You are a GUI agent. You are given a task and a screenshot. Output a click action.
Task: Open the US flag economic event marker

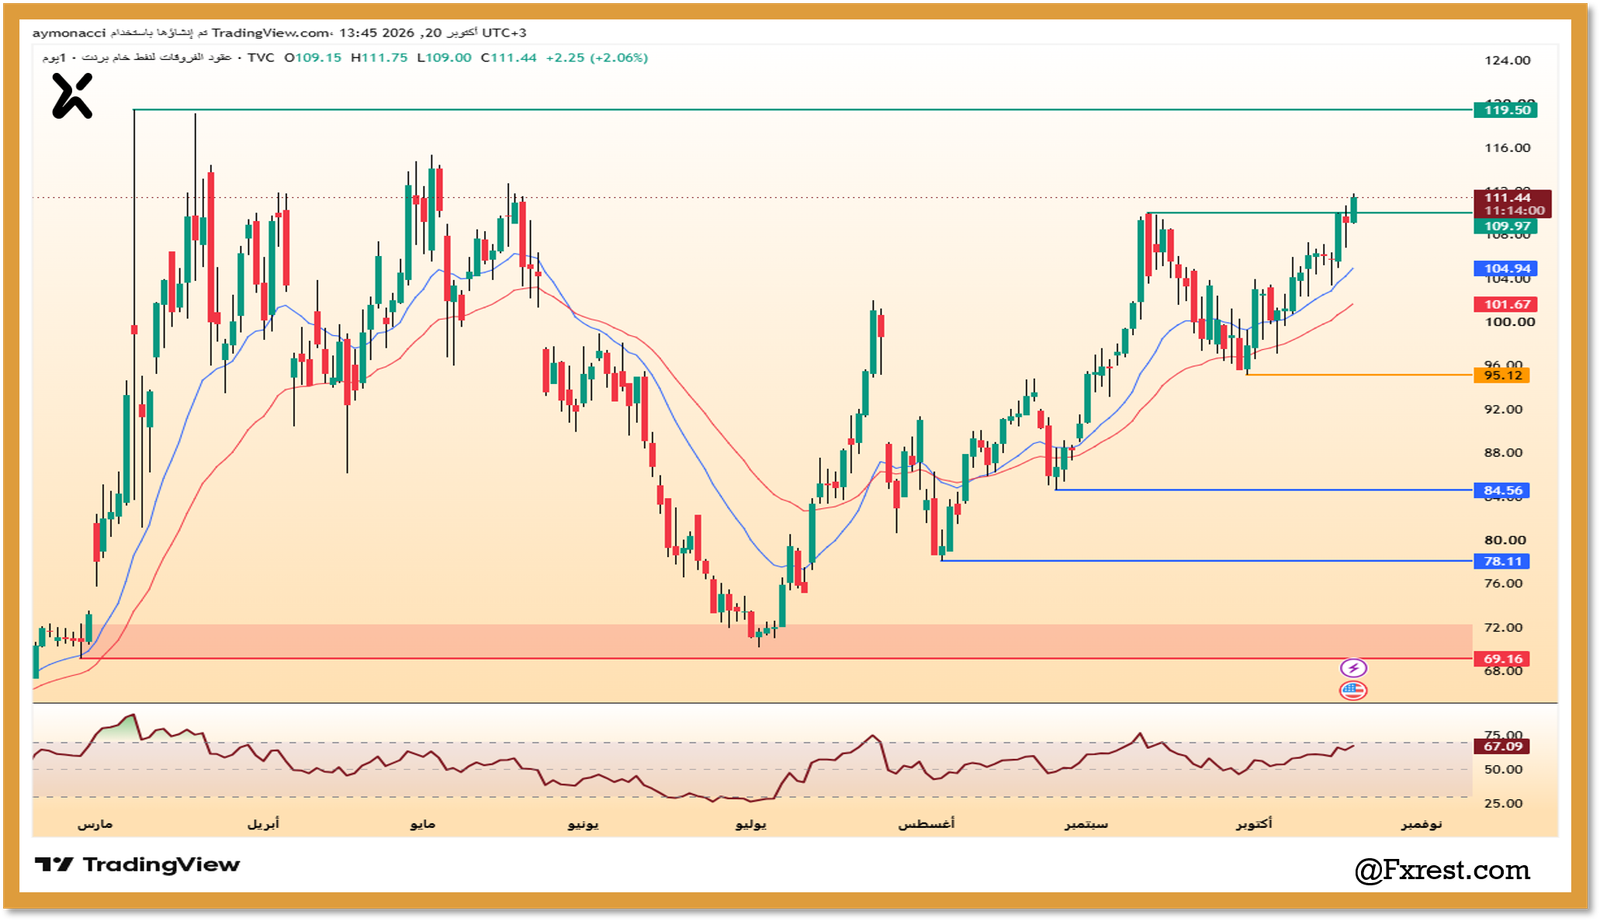click(x=1353, y=690)
